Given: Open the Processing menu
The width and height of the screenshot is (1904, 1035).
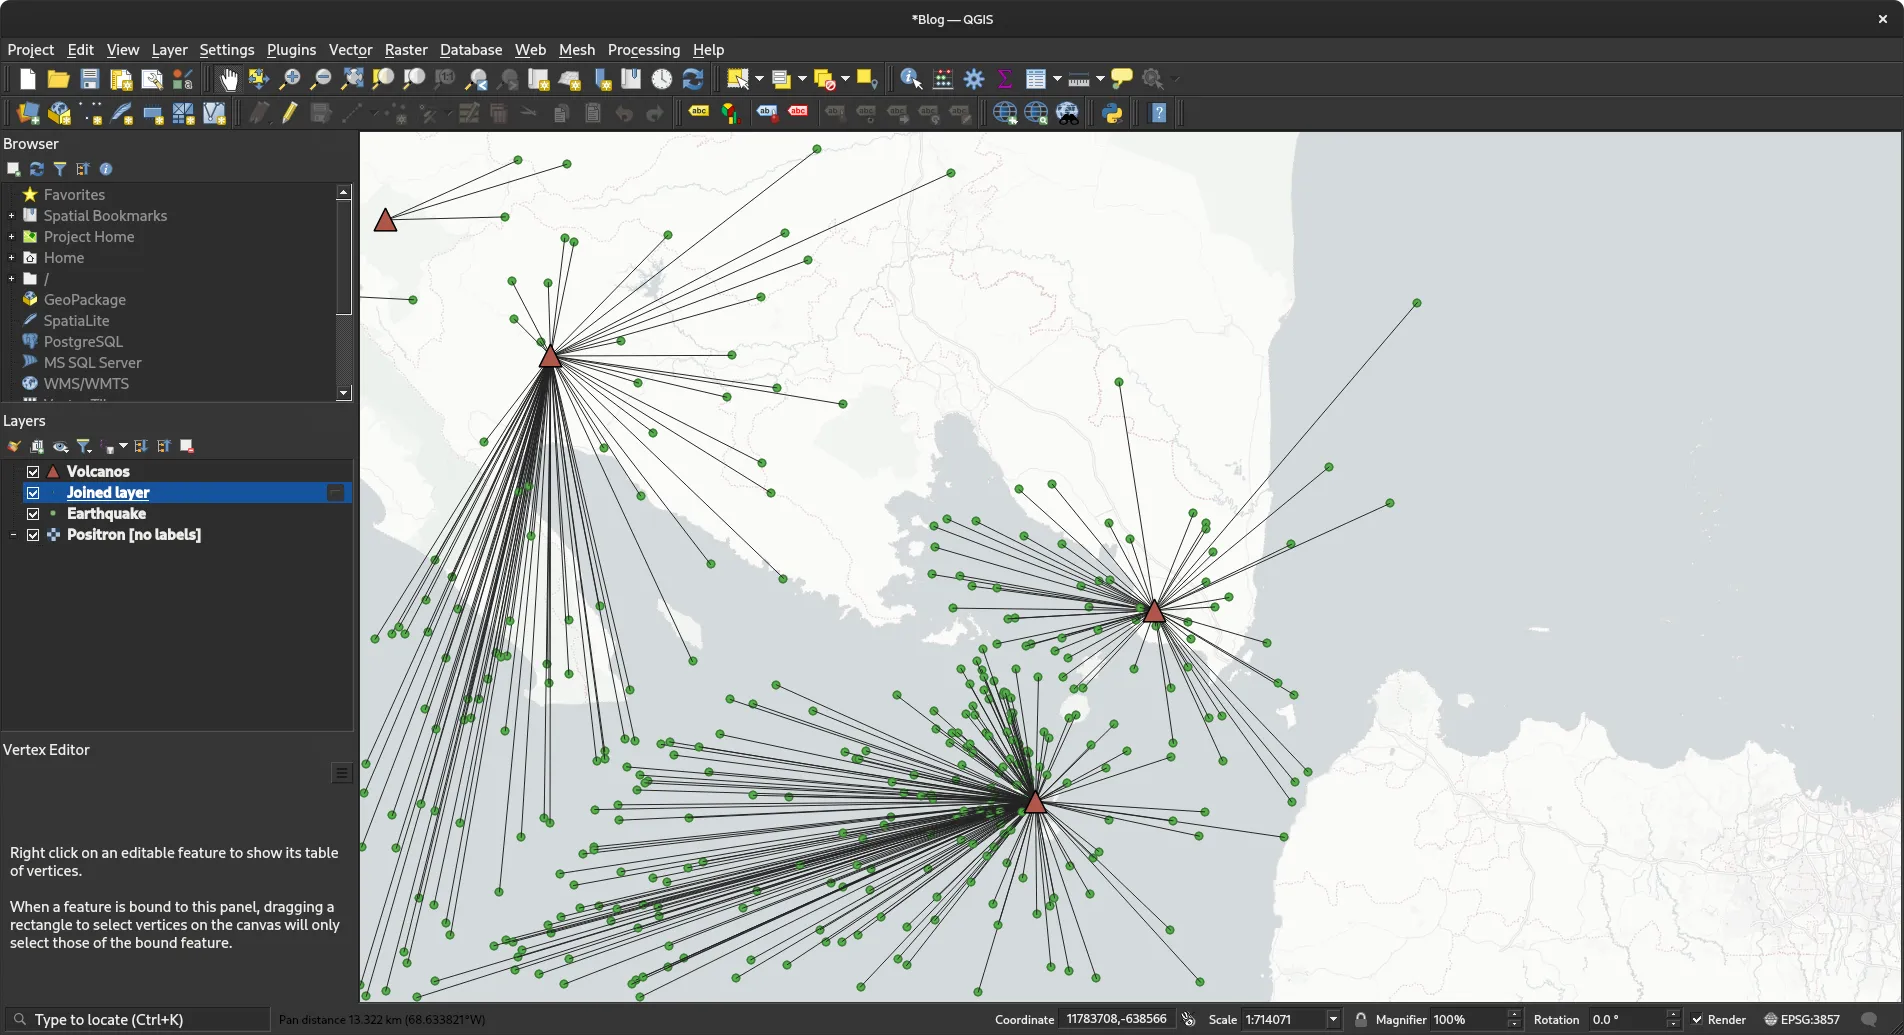Looking at the screenshot, I should point(643,50).
